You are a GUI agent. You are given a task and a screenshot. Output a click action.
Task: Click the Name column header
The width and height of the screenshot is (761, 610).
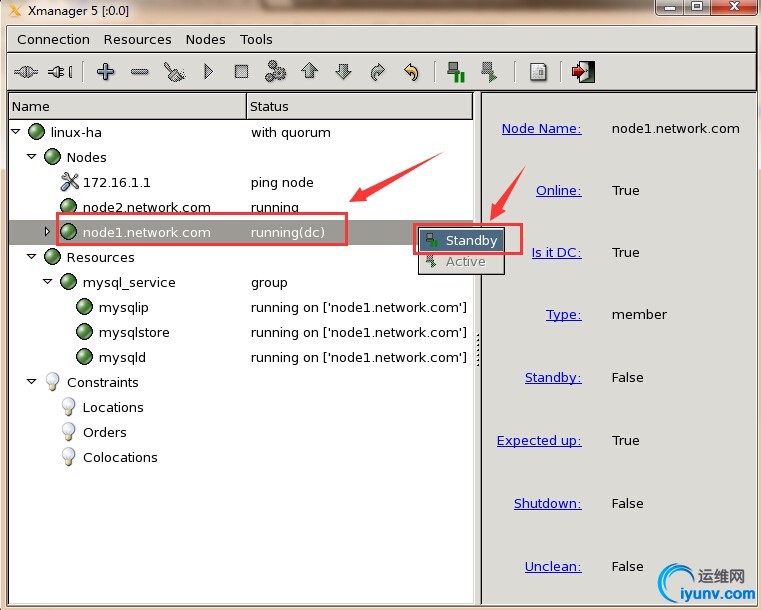(128, 106)
